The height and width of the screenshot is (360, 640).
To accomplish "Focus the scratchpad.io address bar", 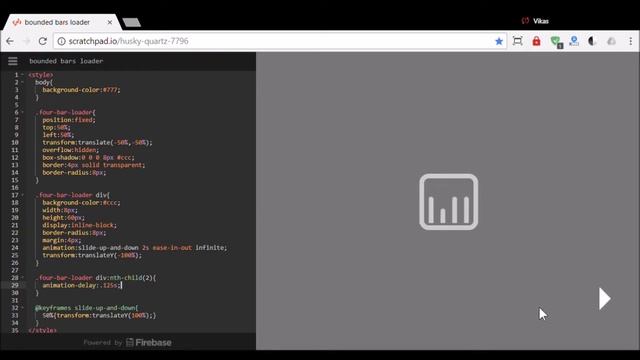I will (280, 41).
